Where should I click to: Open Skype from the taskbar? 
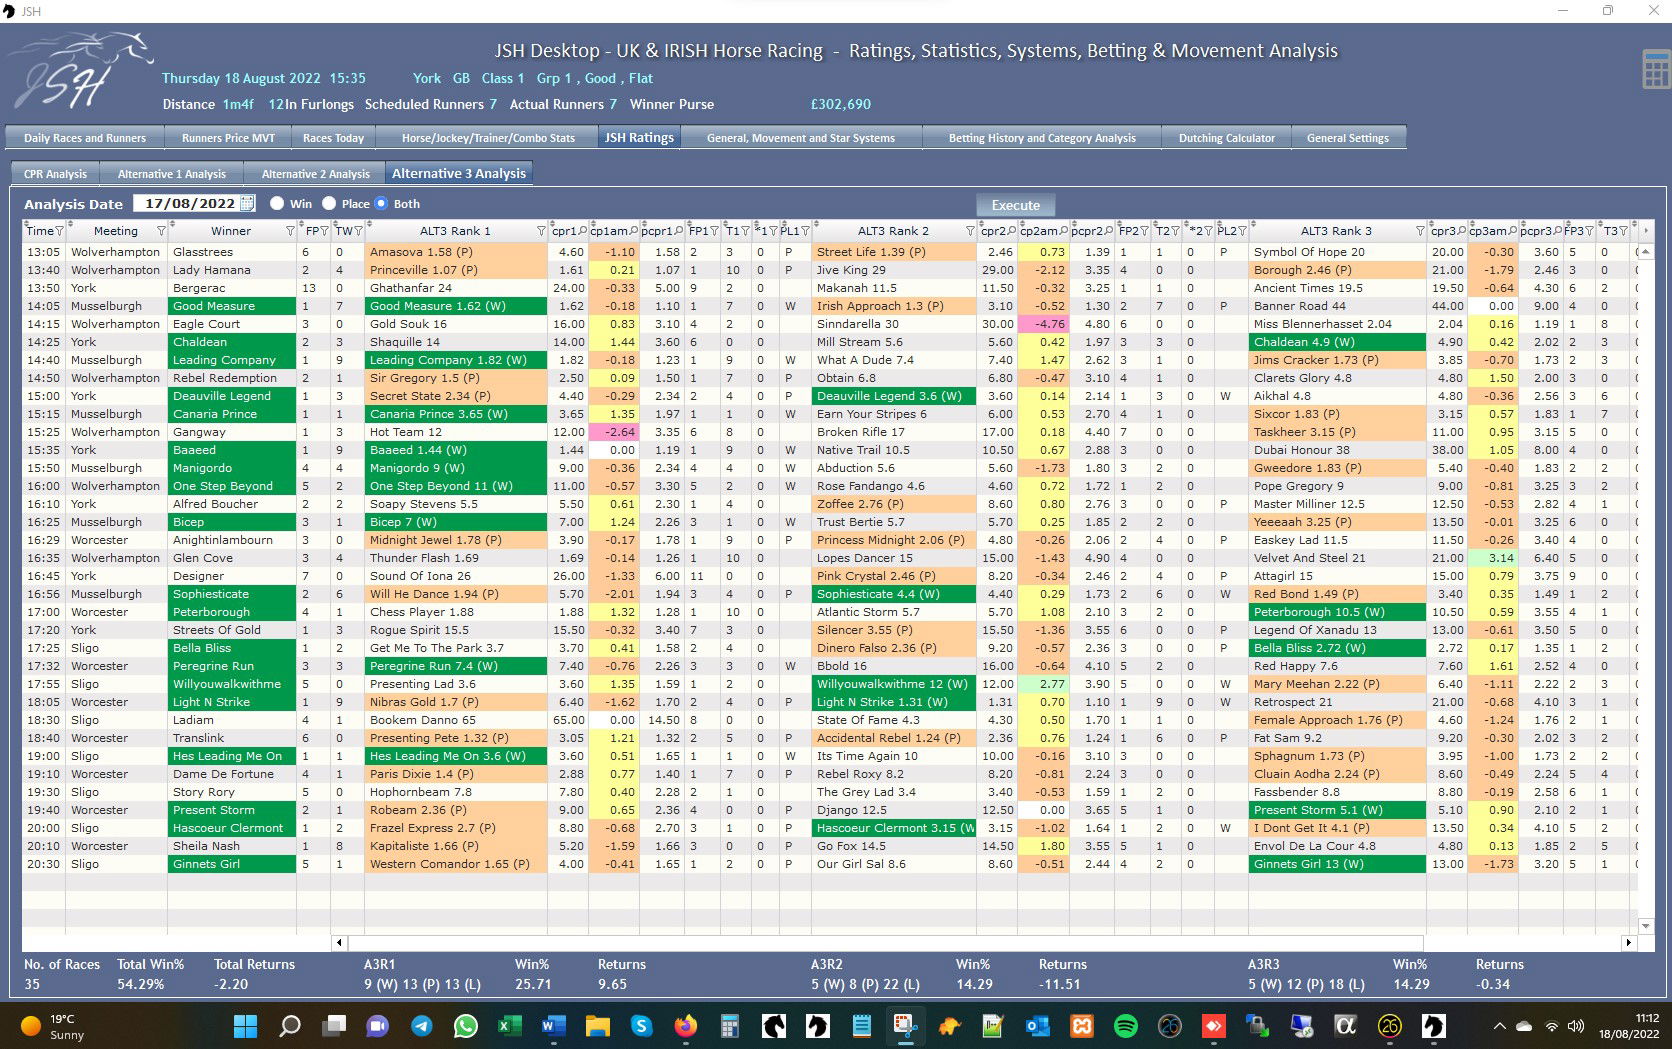click(x=641, y=1026)
